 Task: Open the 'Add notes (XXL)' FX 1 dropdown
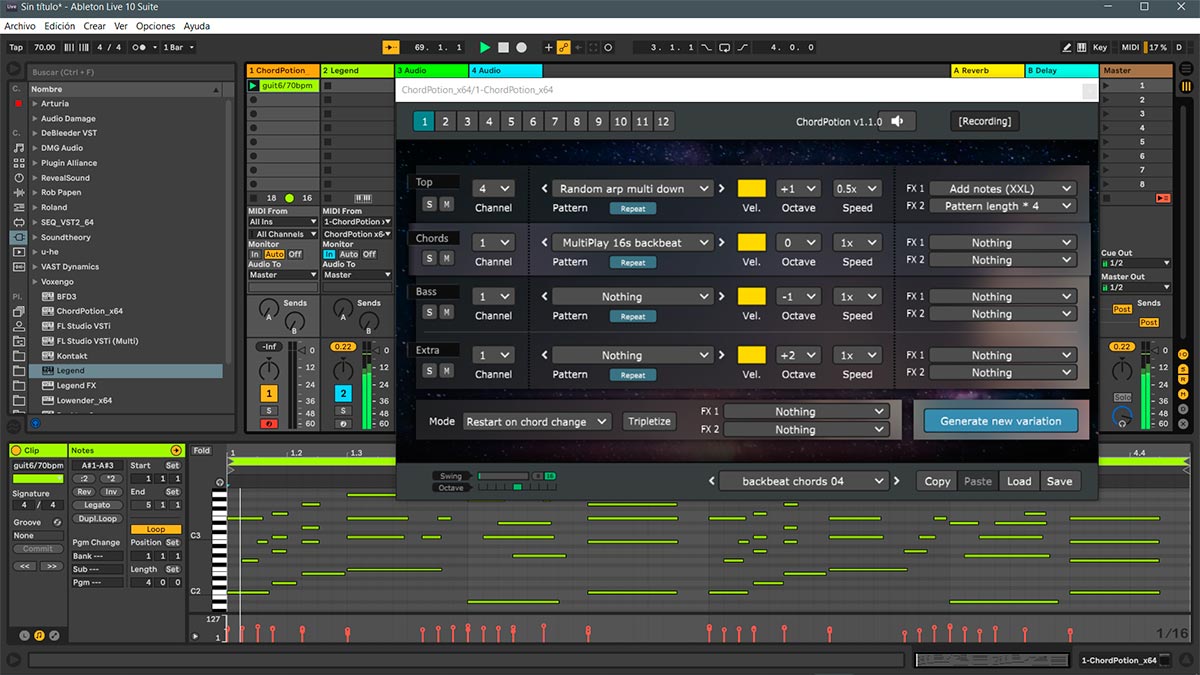(1002, 188)
